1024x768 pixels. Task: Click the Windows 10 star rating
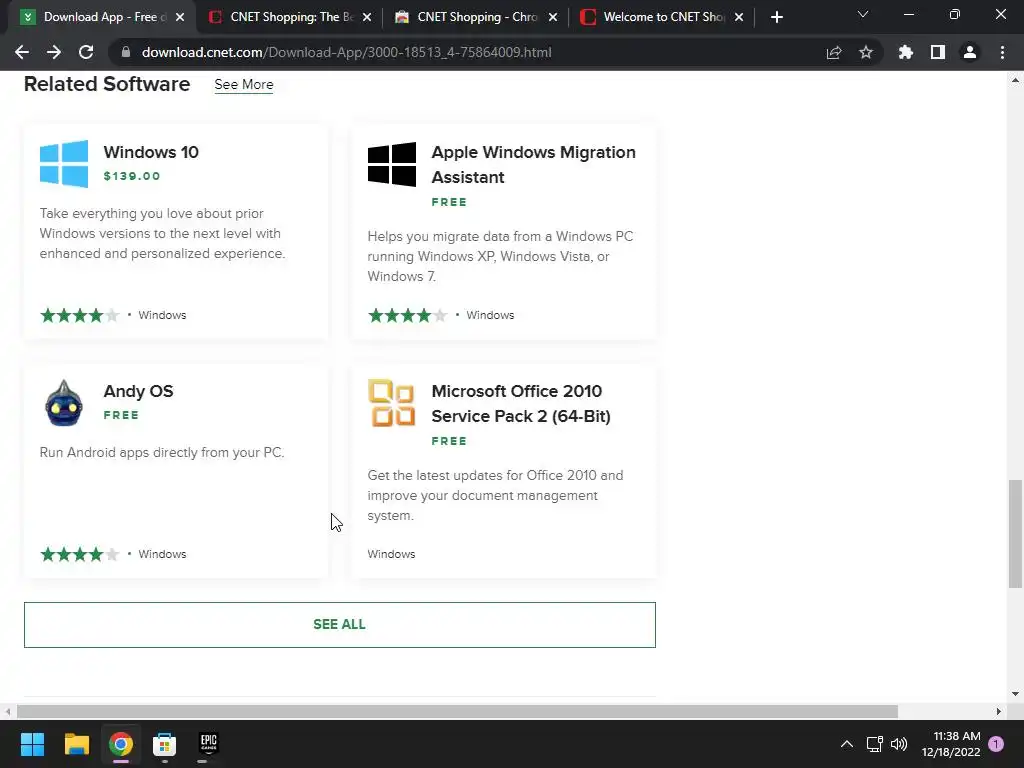(x=80, y=315)
